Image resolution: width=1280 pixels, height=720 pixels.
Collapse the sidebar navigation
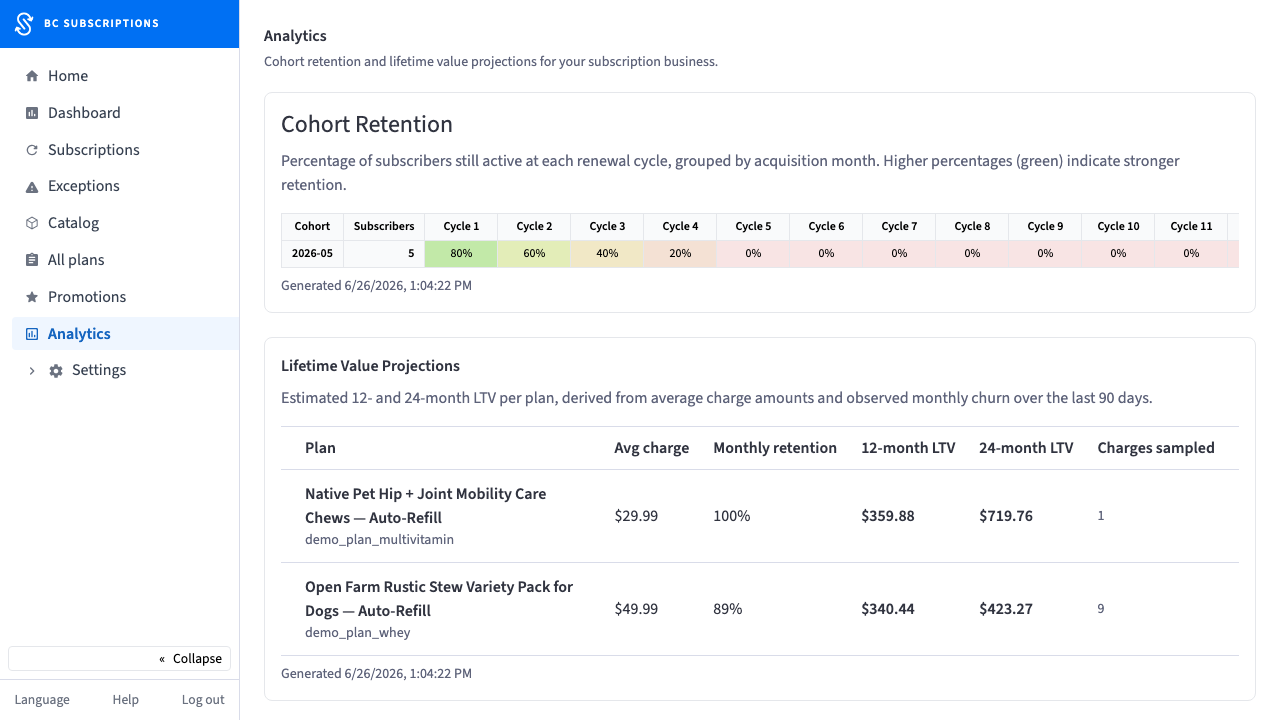[x=120, y=658]
